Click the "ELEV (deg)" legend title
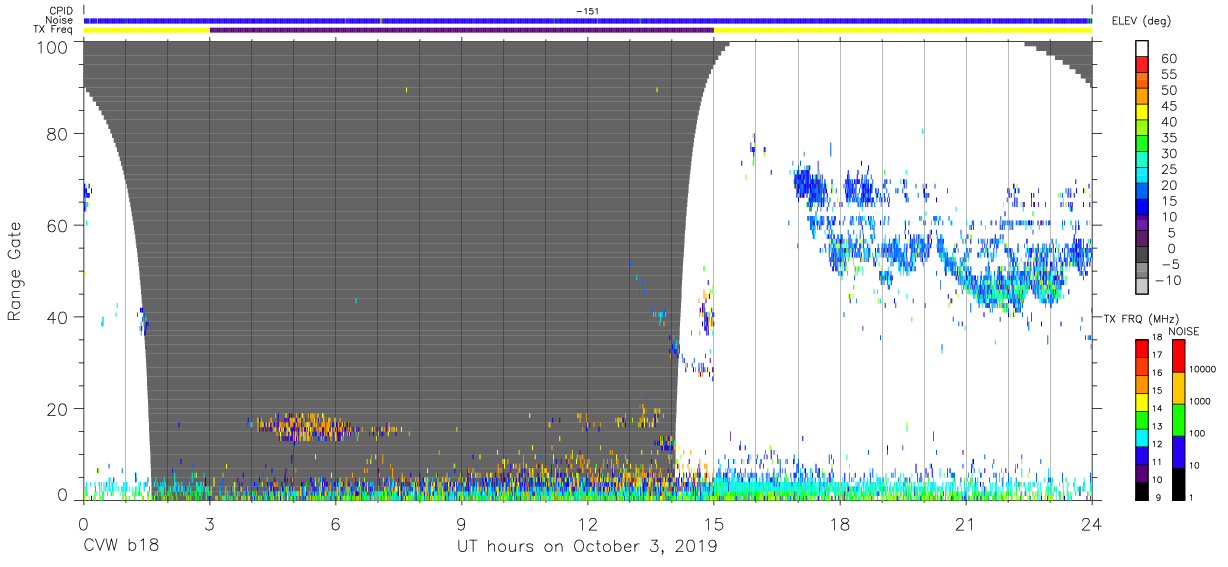The height and width of the screenshot is (567, 1228). 1141,20
